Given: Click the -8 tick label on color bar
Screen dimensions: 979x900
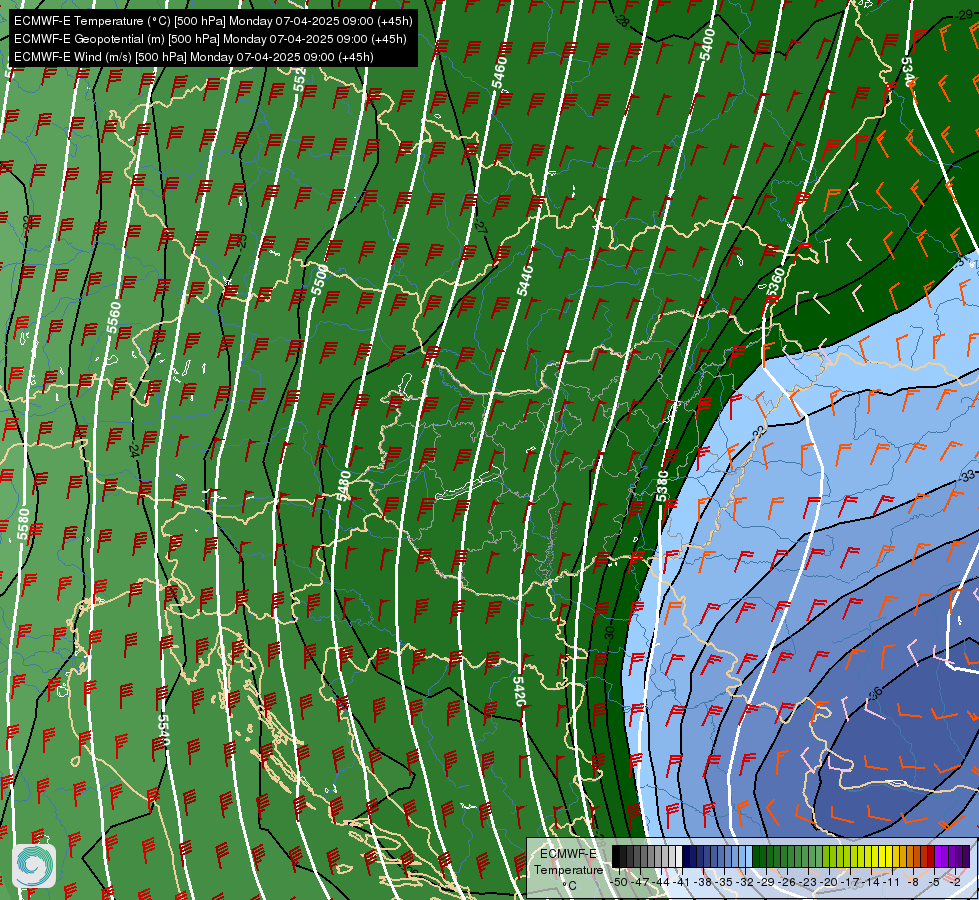Looking at the screenshot, I should (x=914, y=883).
